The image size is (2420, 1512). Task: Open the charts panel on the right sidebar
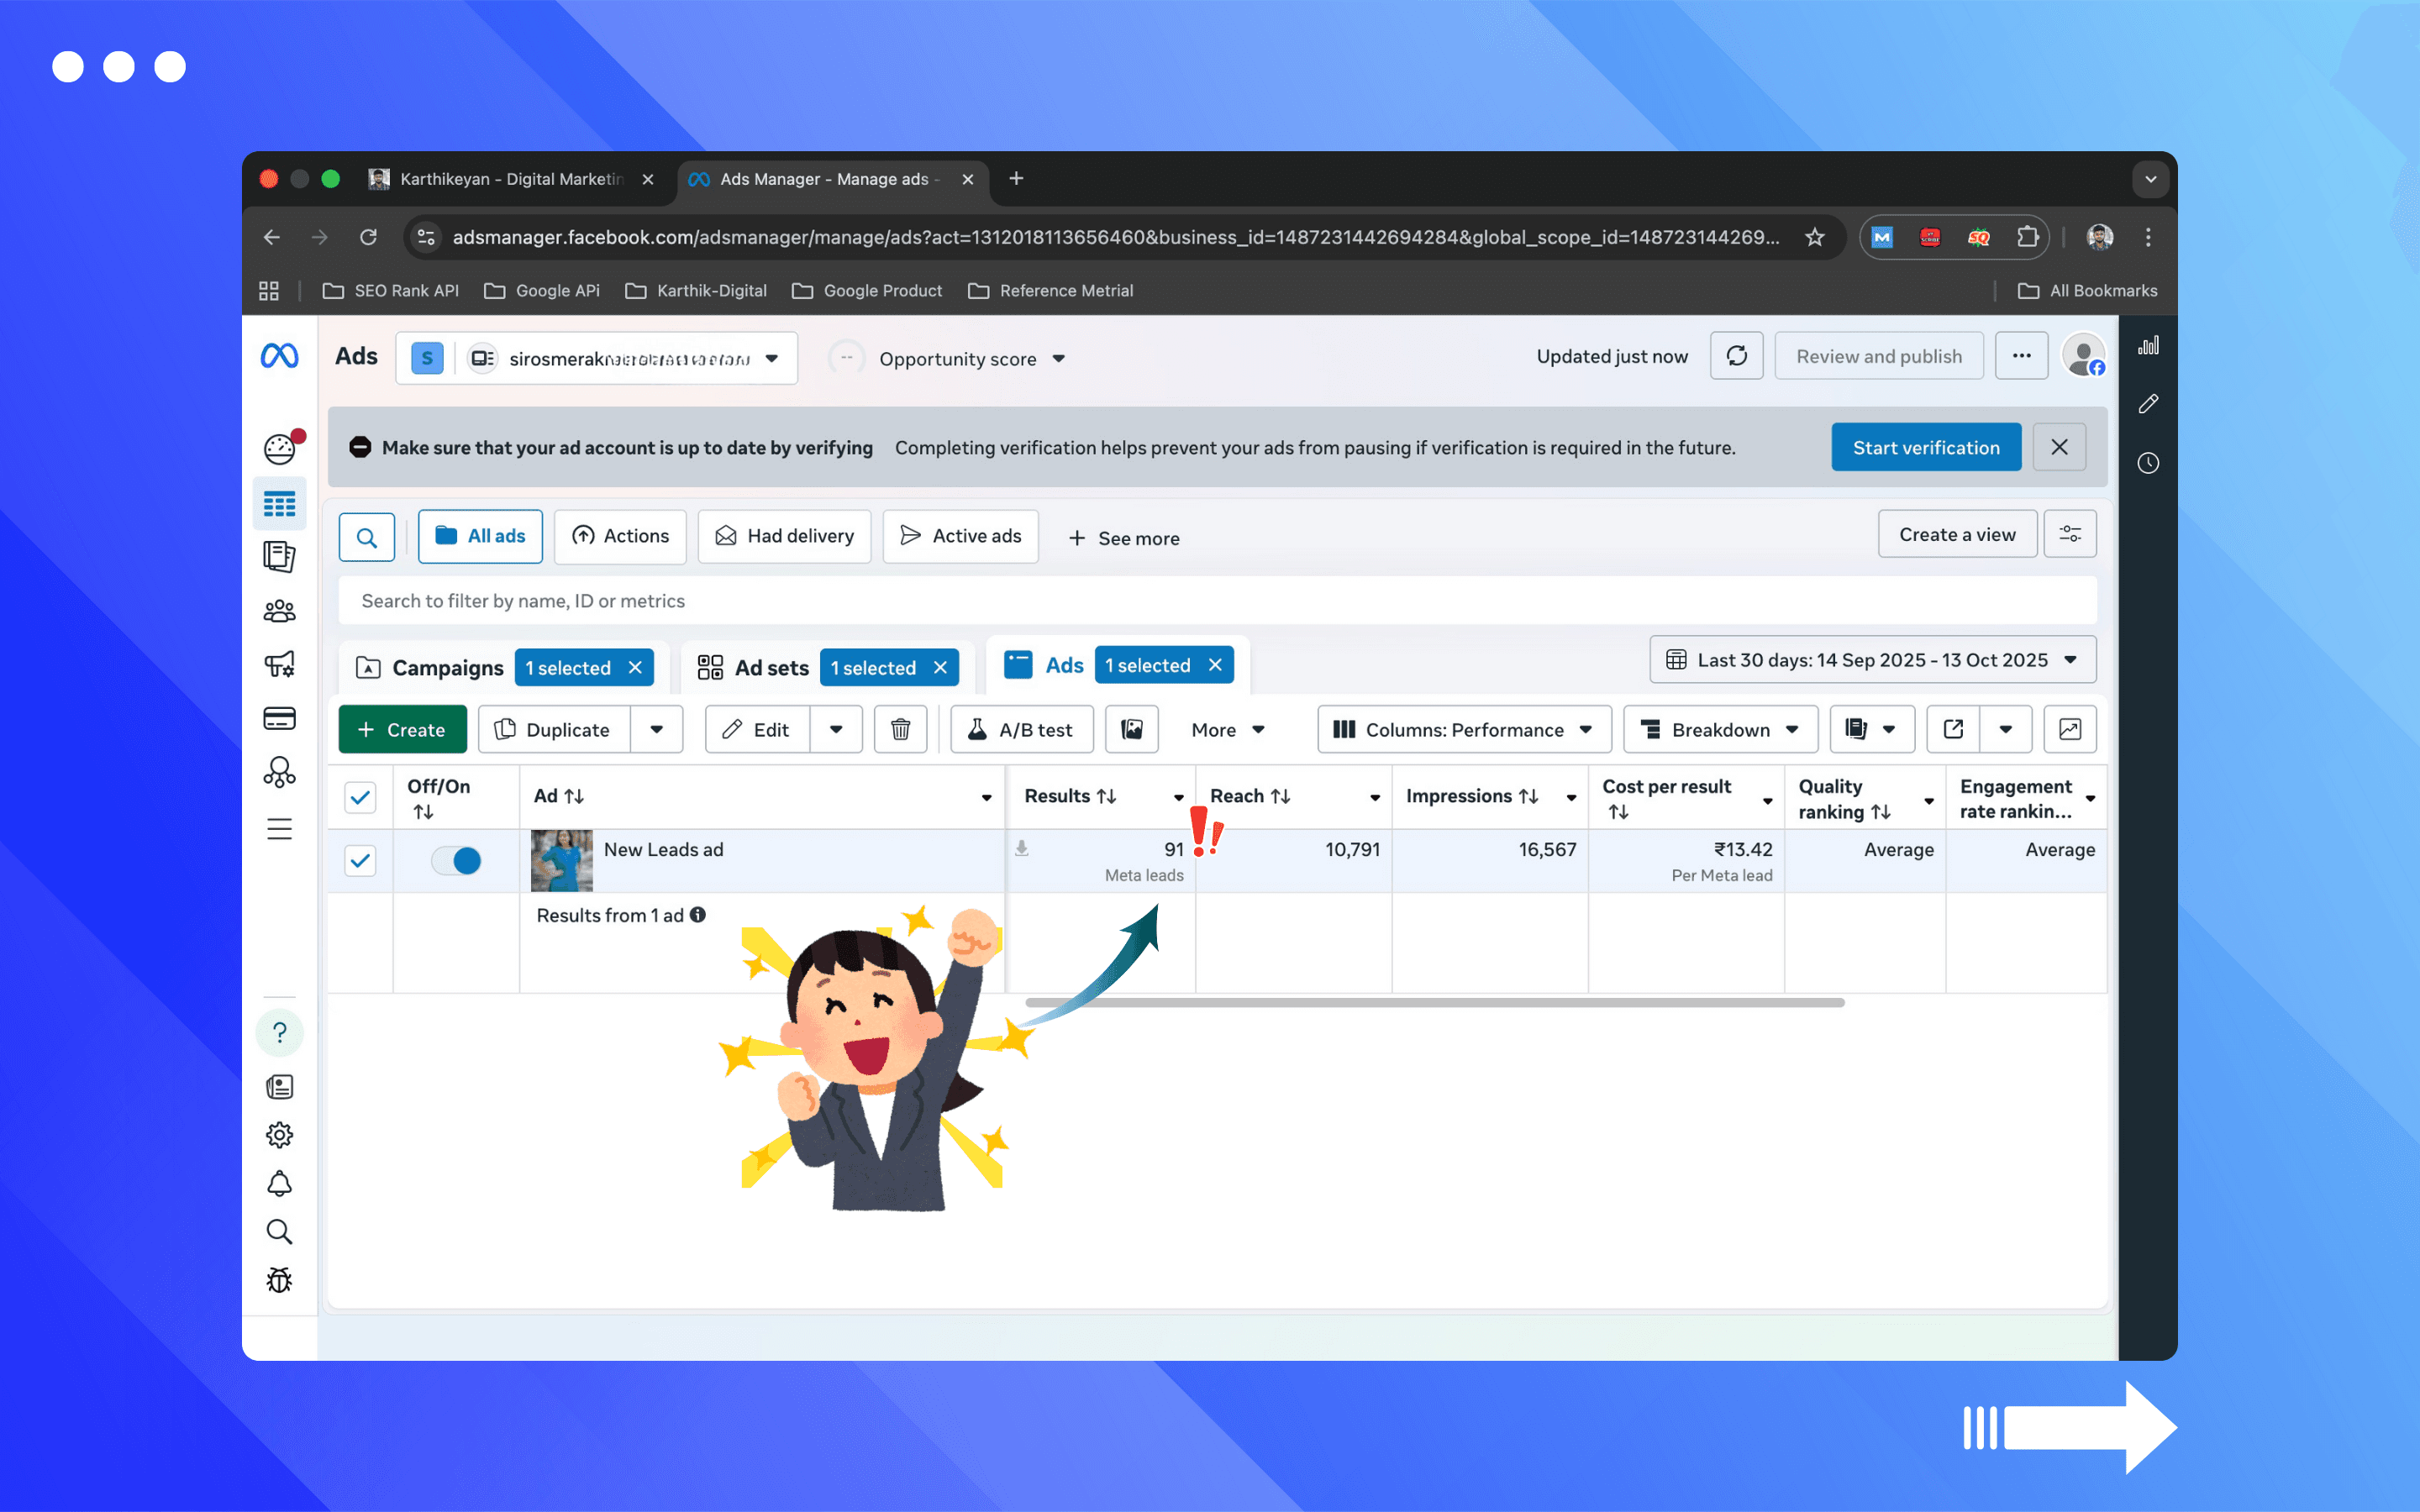click(x=2150, y=344)
